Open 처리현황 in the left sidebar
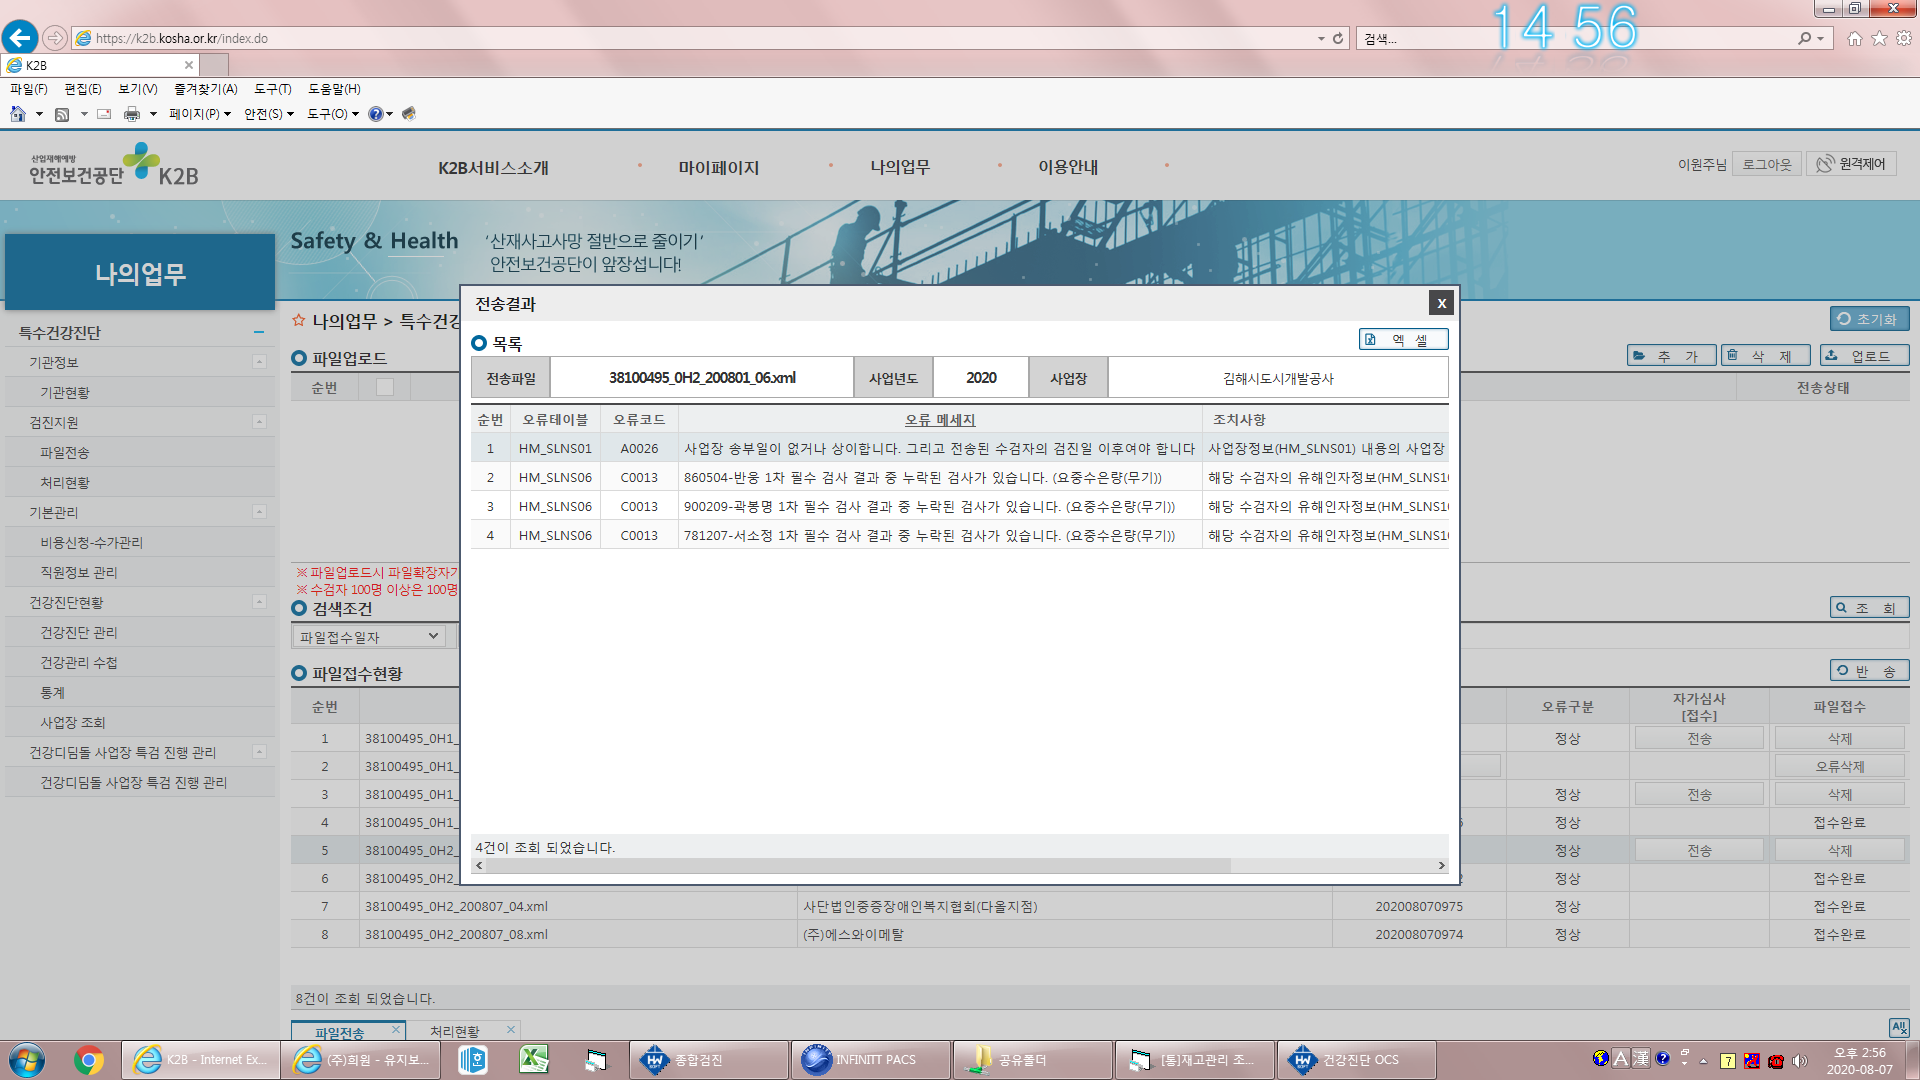The width and height of the screenshot is (1920, 1080). tap(65, 483)
